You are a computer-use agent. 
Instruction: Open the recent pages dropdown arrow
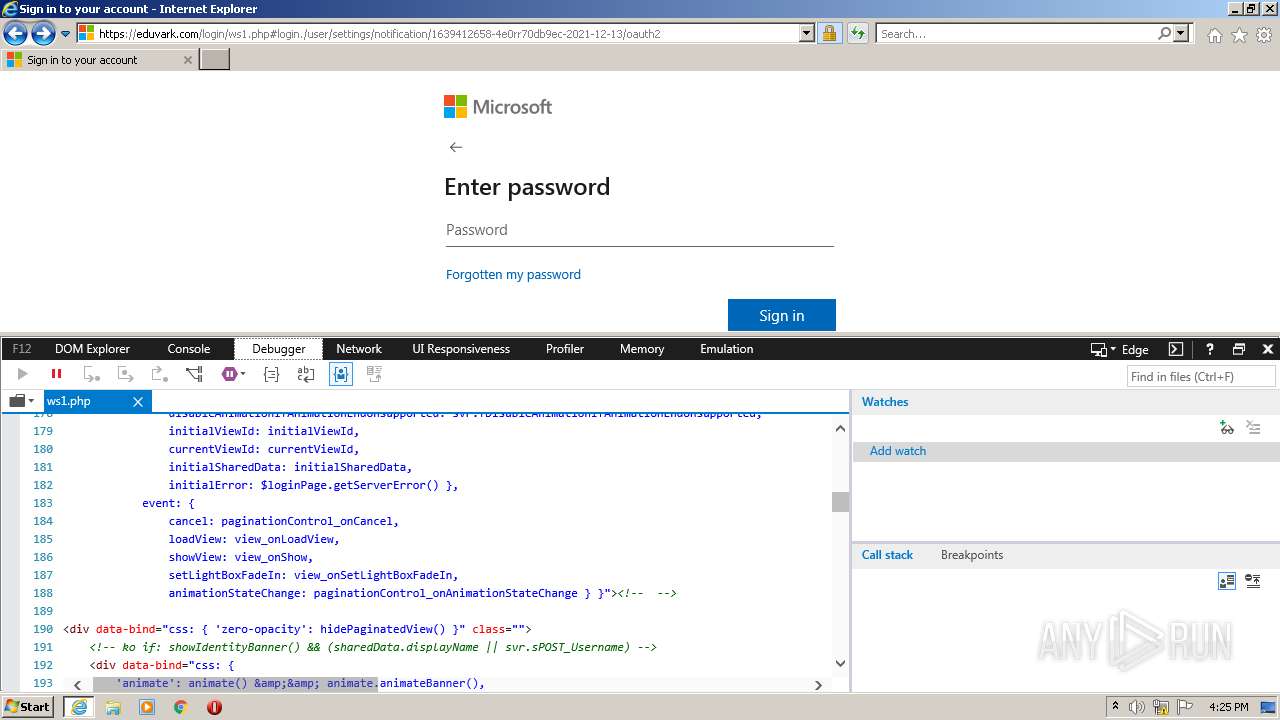pos(65,34)
